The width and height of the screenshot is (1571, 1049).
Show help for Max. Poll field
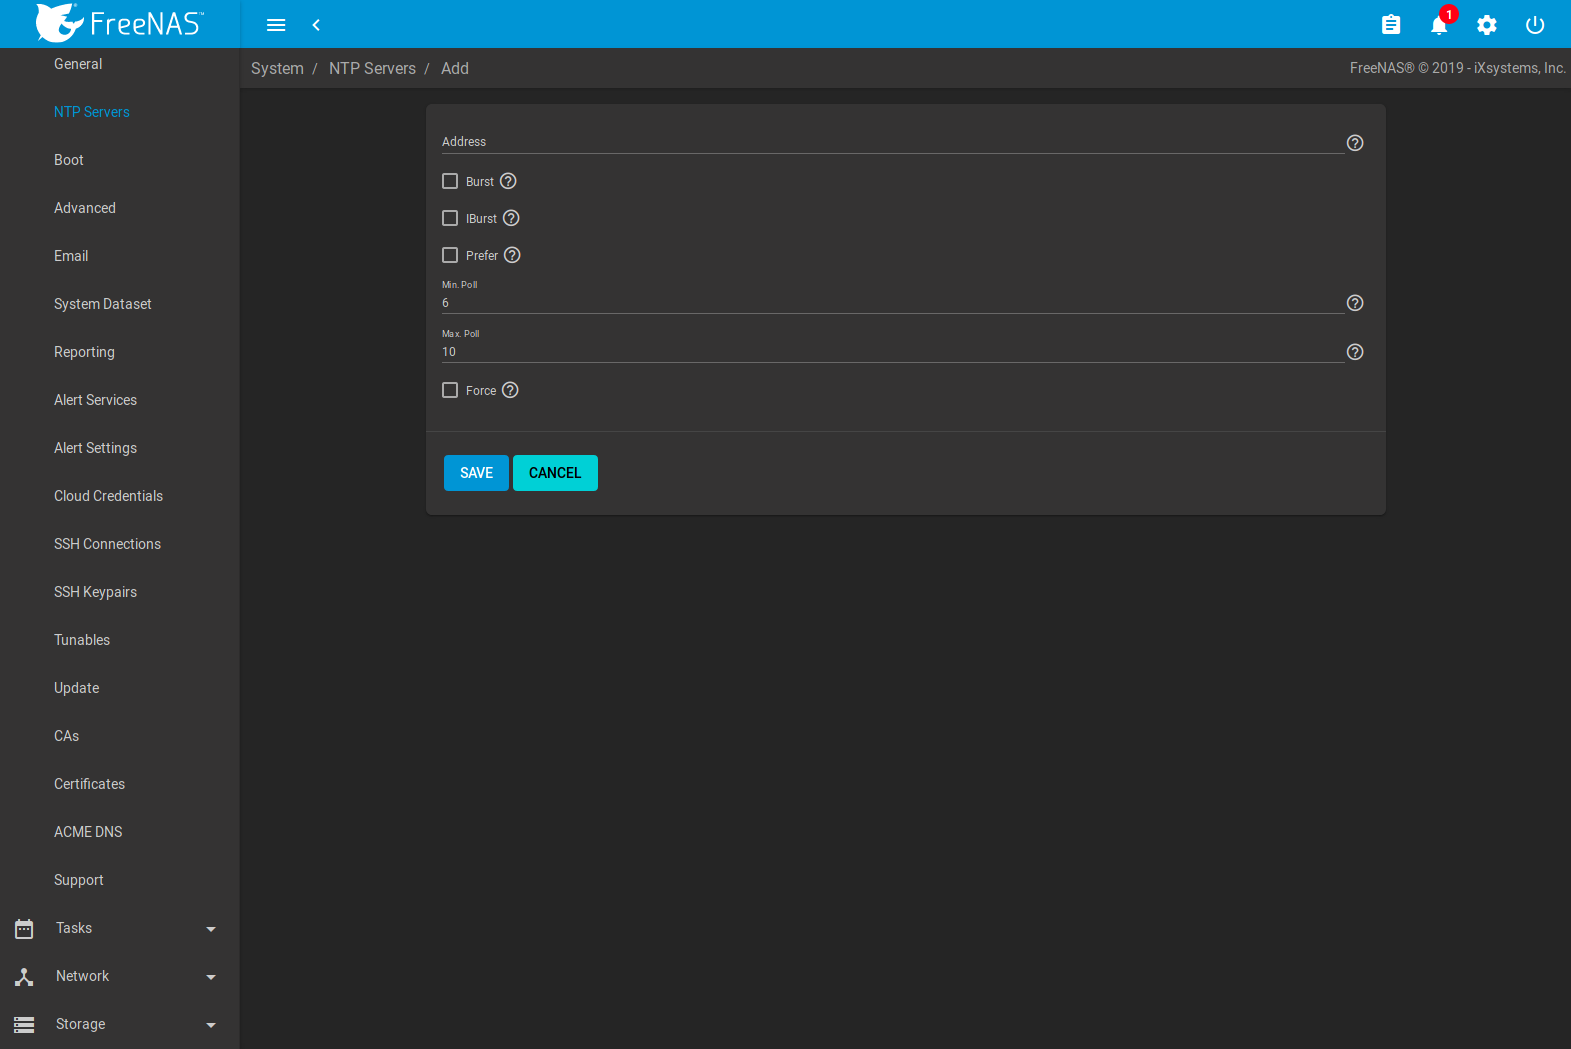(1355, 352)
